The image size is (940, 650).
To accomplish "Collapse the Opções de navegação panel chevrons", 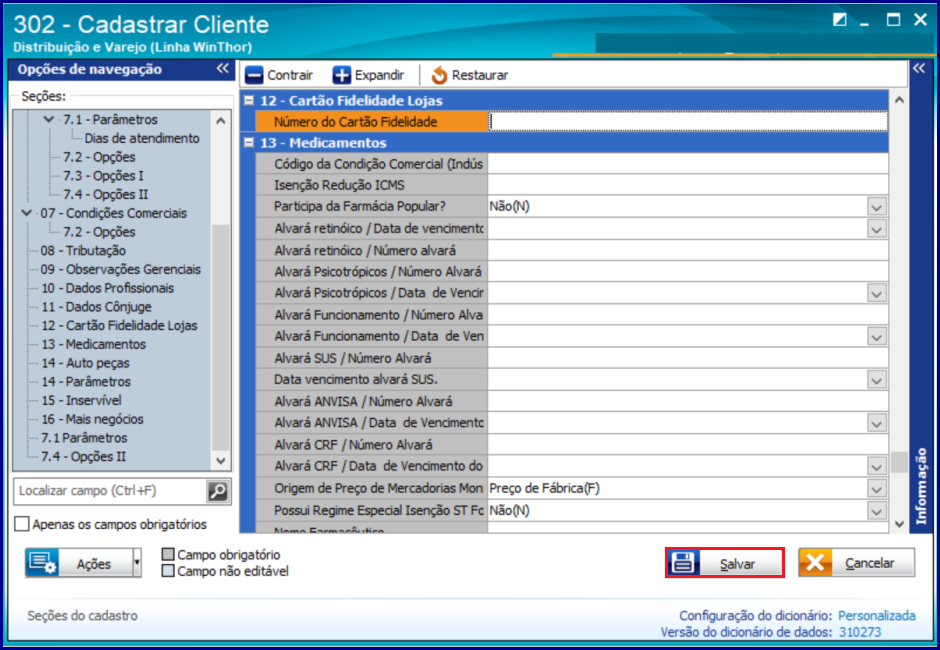I will click(x=222, y=69).
